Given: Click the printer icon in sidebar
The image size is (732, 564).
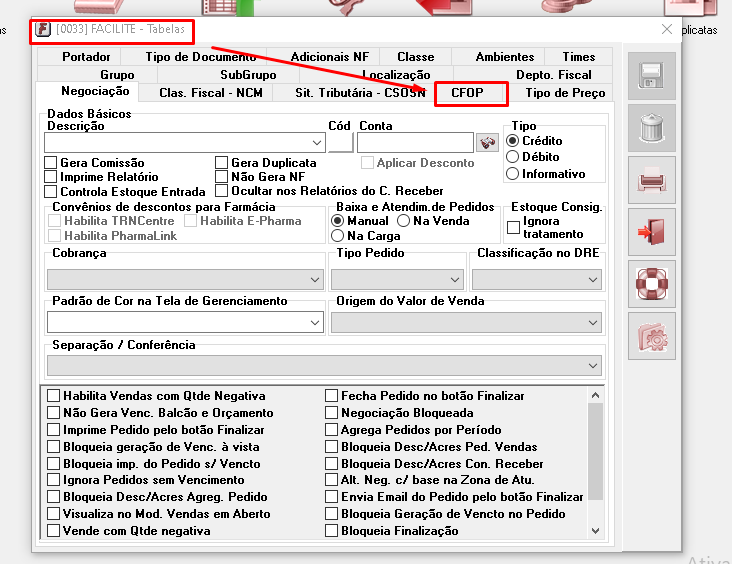Looking at the screenshot, I should [651, 180].
